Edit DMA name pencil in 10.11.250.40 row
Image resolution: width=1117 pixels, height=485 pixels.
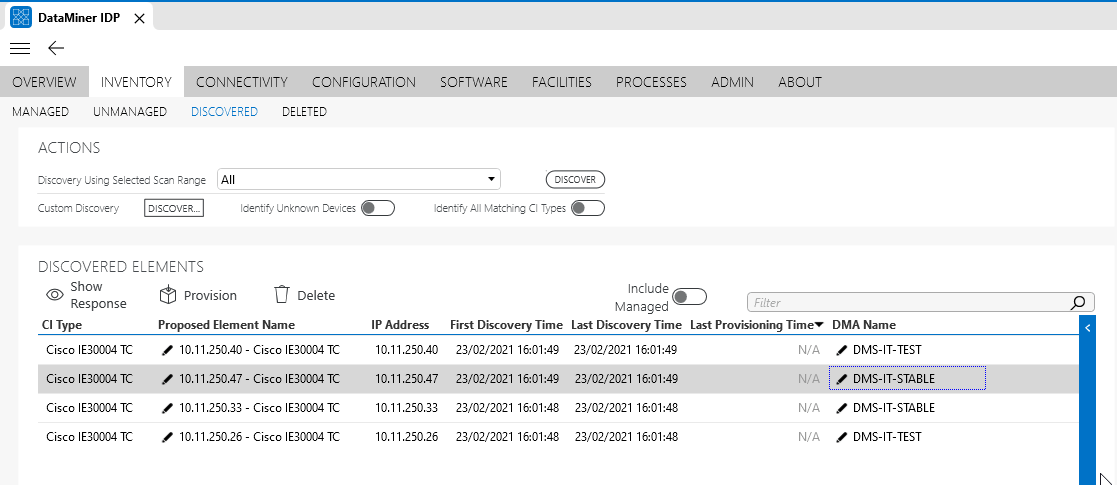coord(842,350)
